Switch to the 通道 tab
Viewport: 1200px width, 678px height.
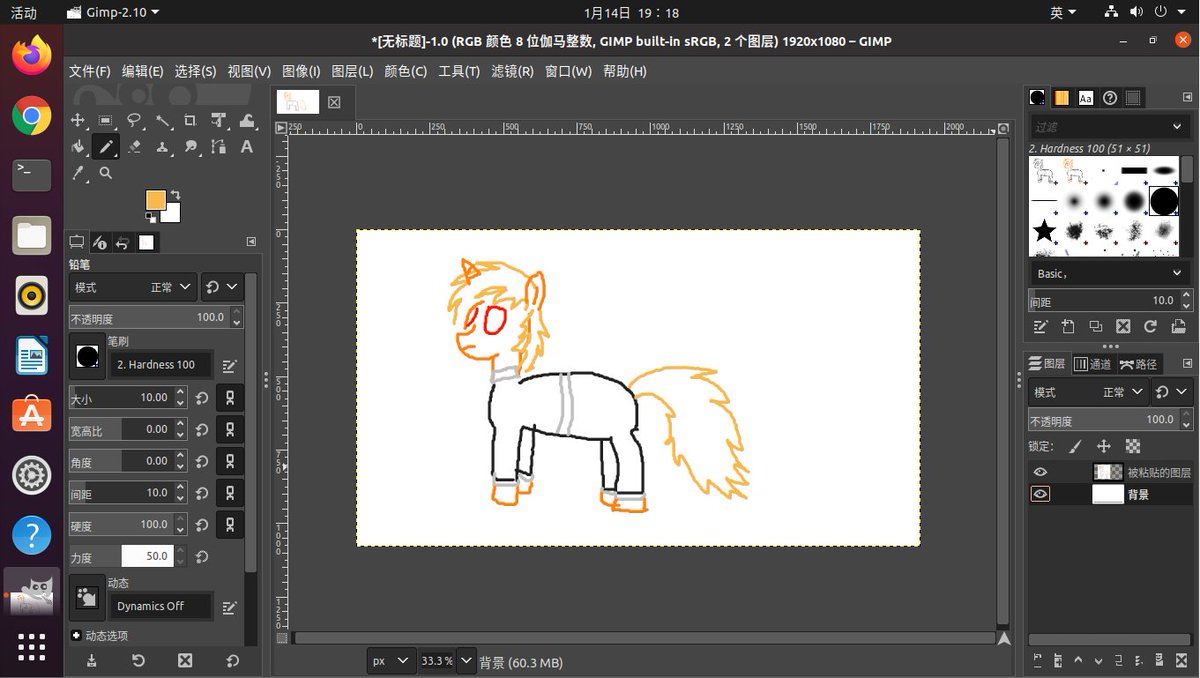(x=1093, y=364)
